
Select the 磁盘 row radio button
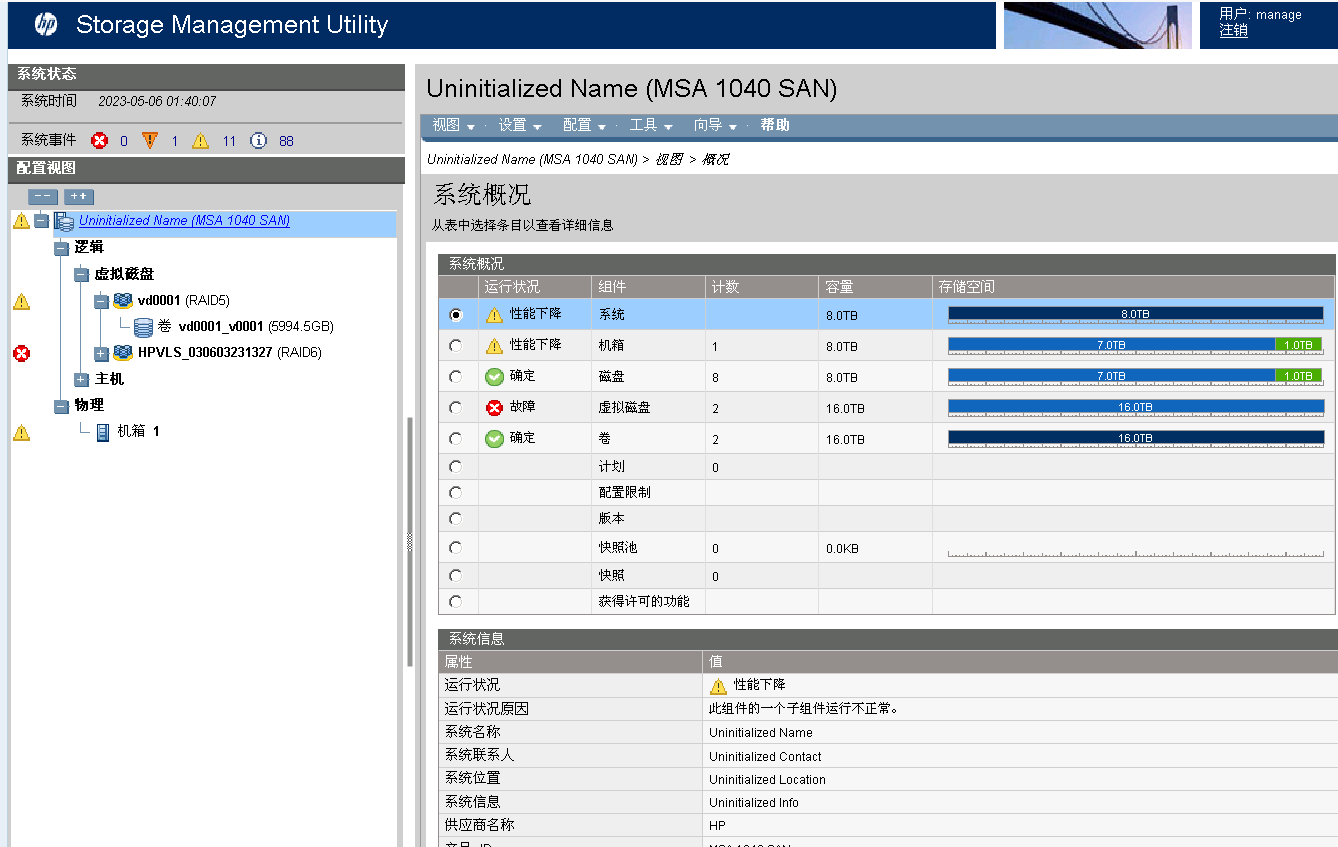pos(456,377)
